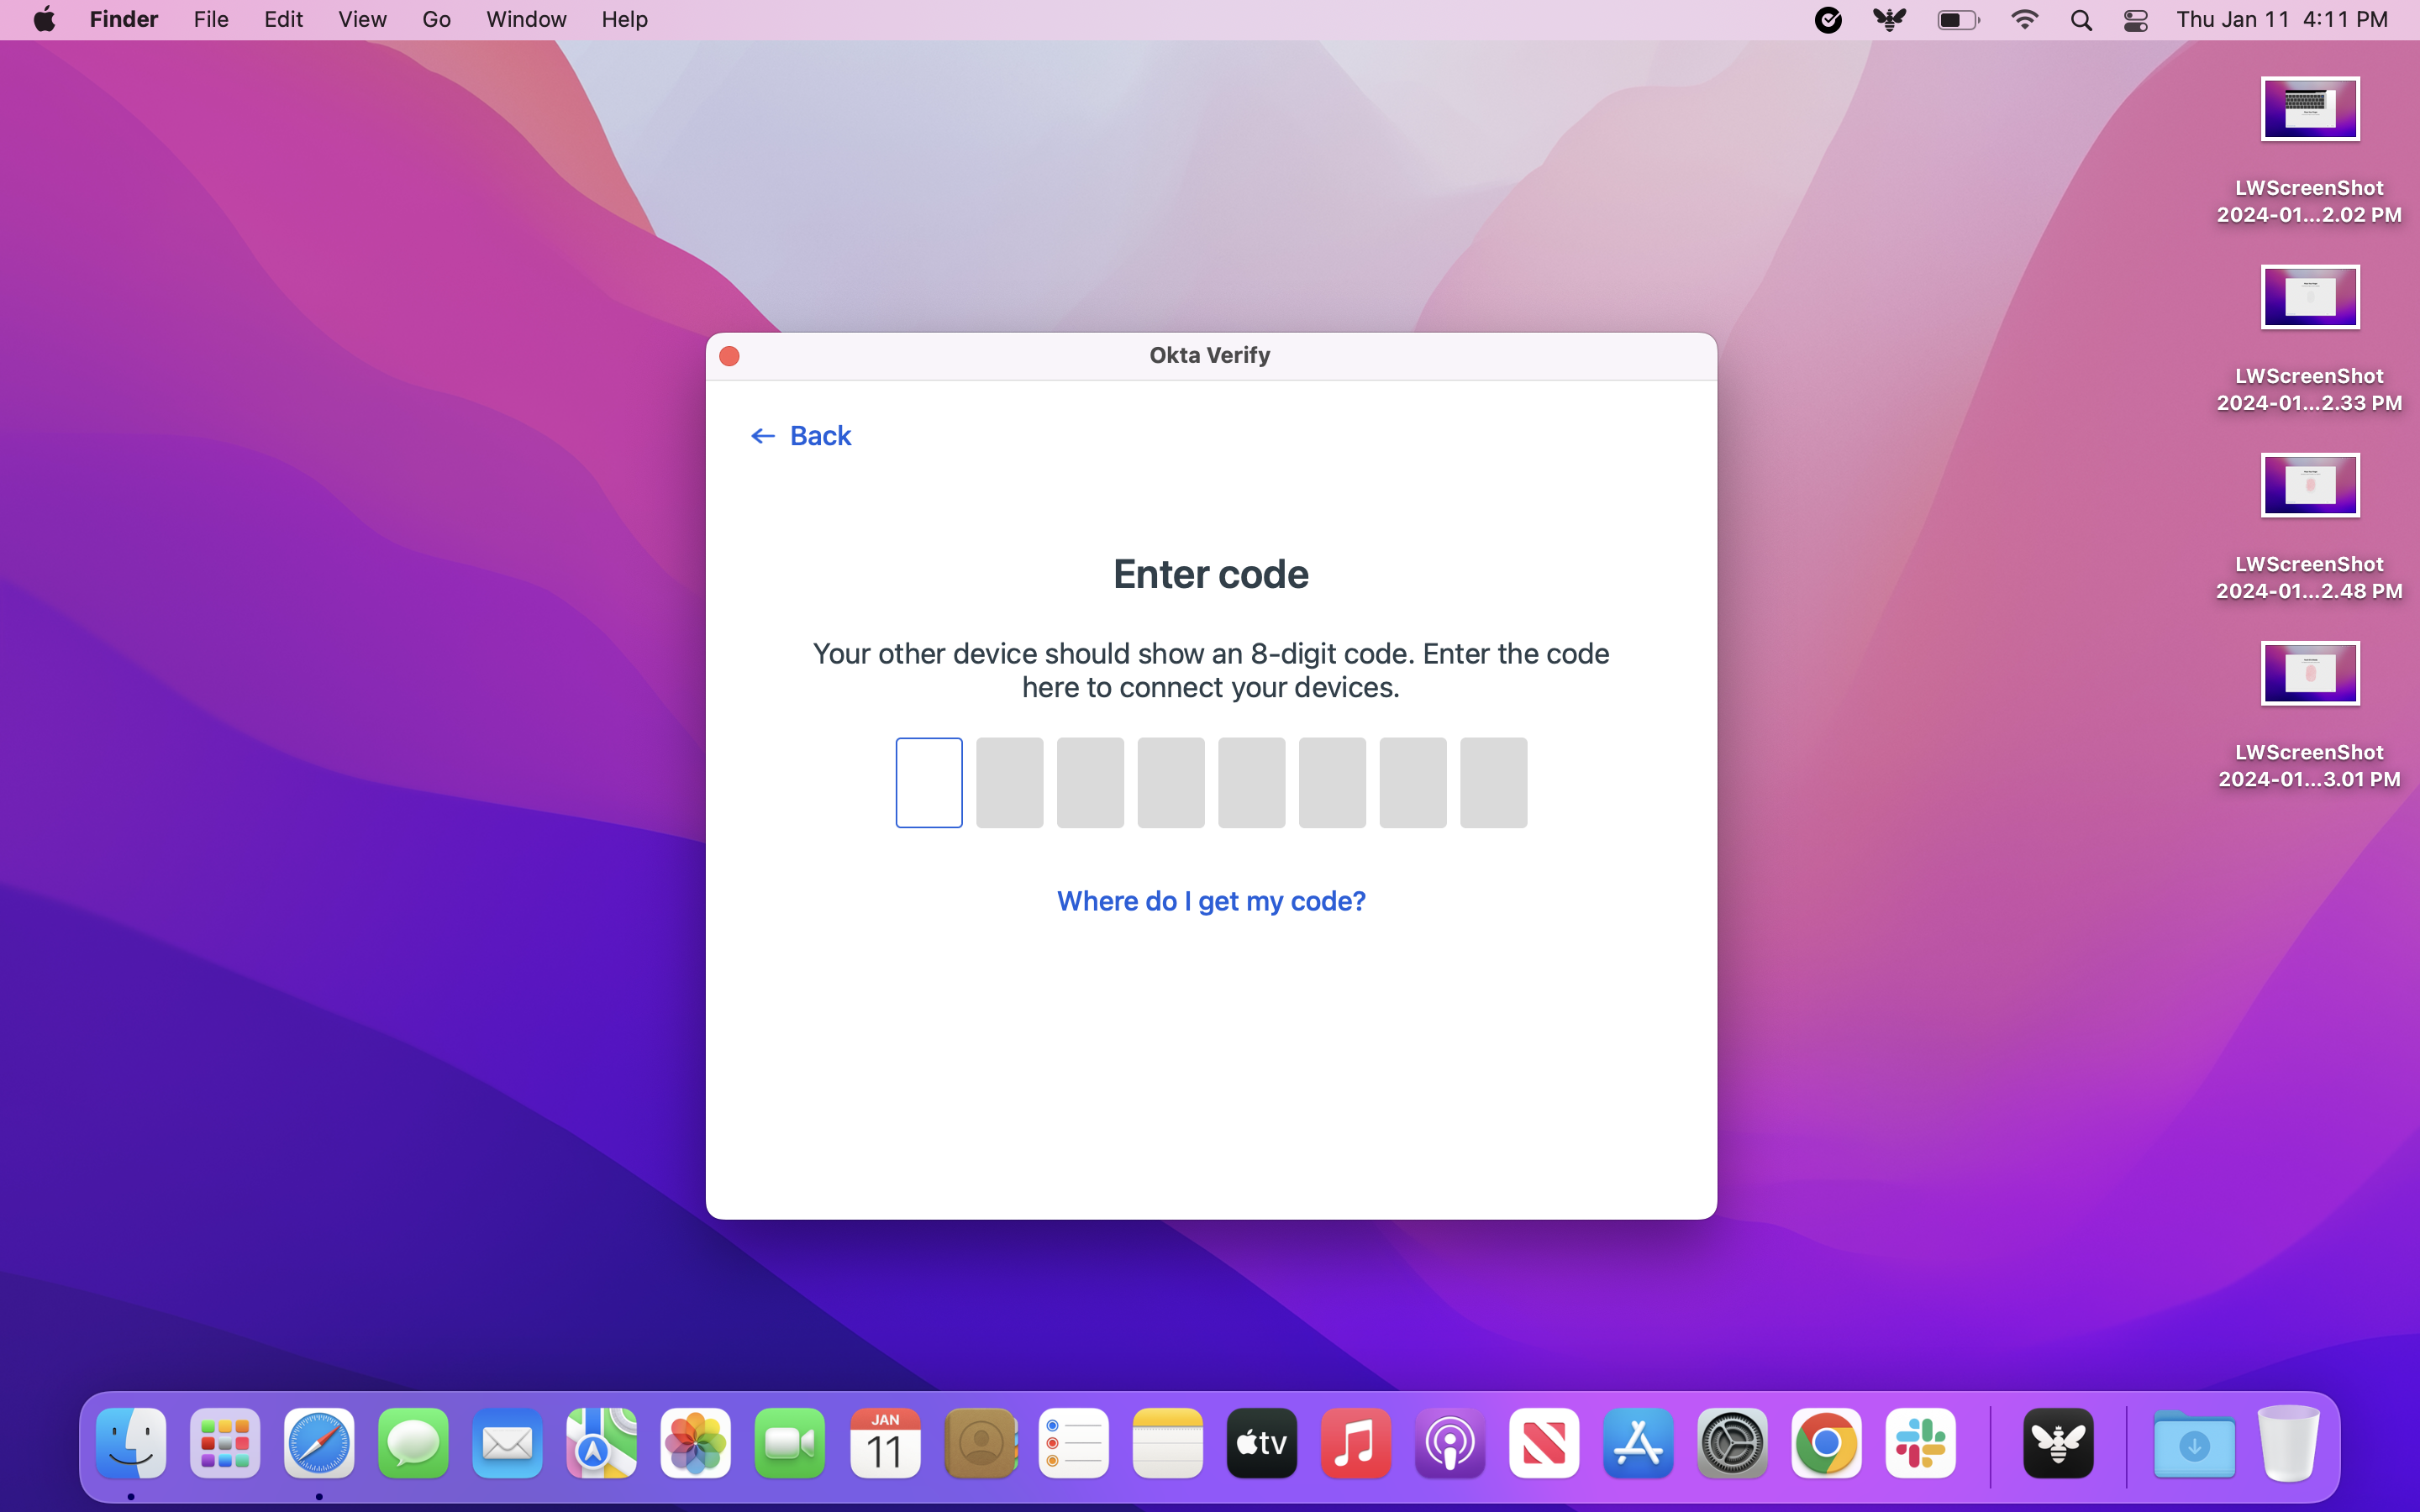Open Messages from the Dock
This screenshot has height=1512, width=2420.
coord(413,1443)
